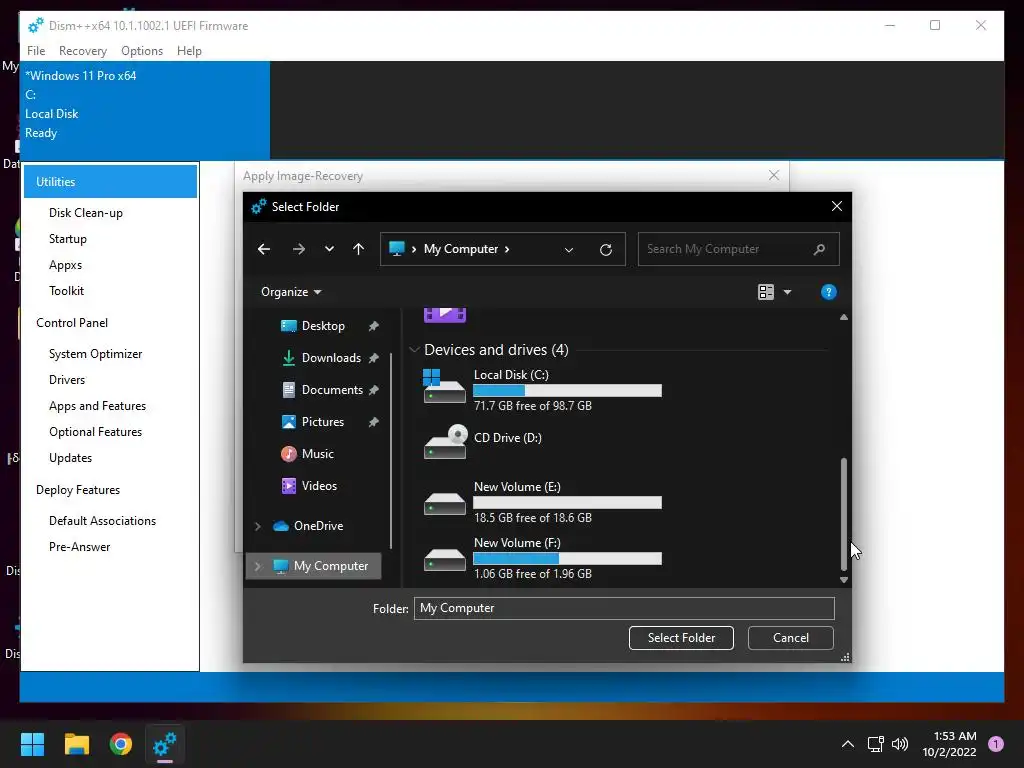Open File Explorer from taskbar
Viewport: 1024px width, 768px height.
pyautogui.click(x=76, y=744)
